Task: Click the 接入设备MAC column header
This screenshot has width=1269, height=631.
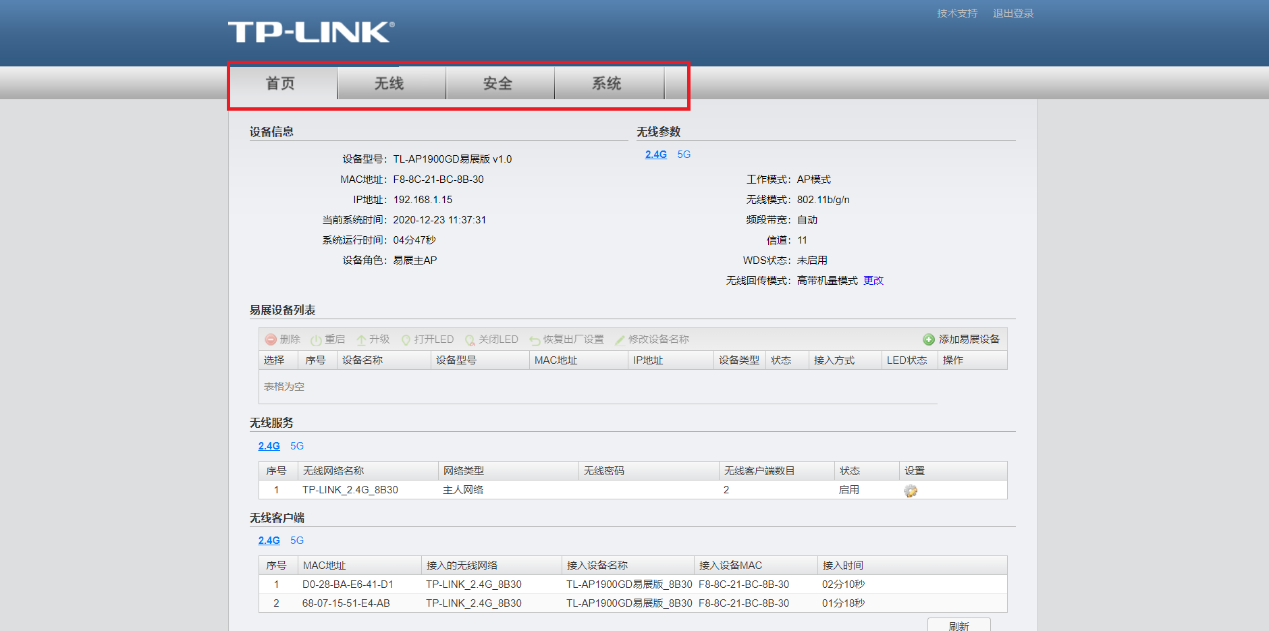Action: click(x=755, y=565)
